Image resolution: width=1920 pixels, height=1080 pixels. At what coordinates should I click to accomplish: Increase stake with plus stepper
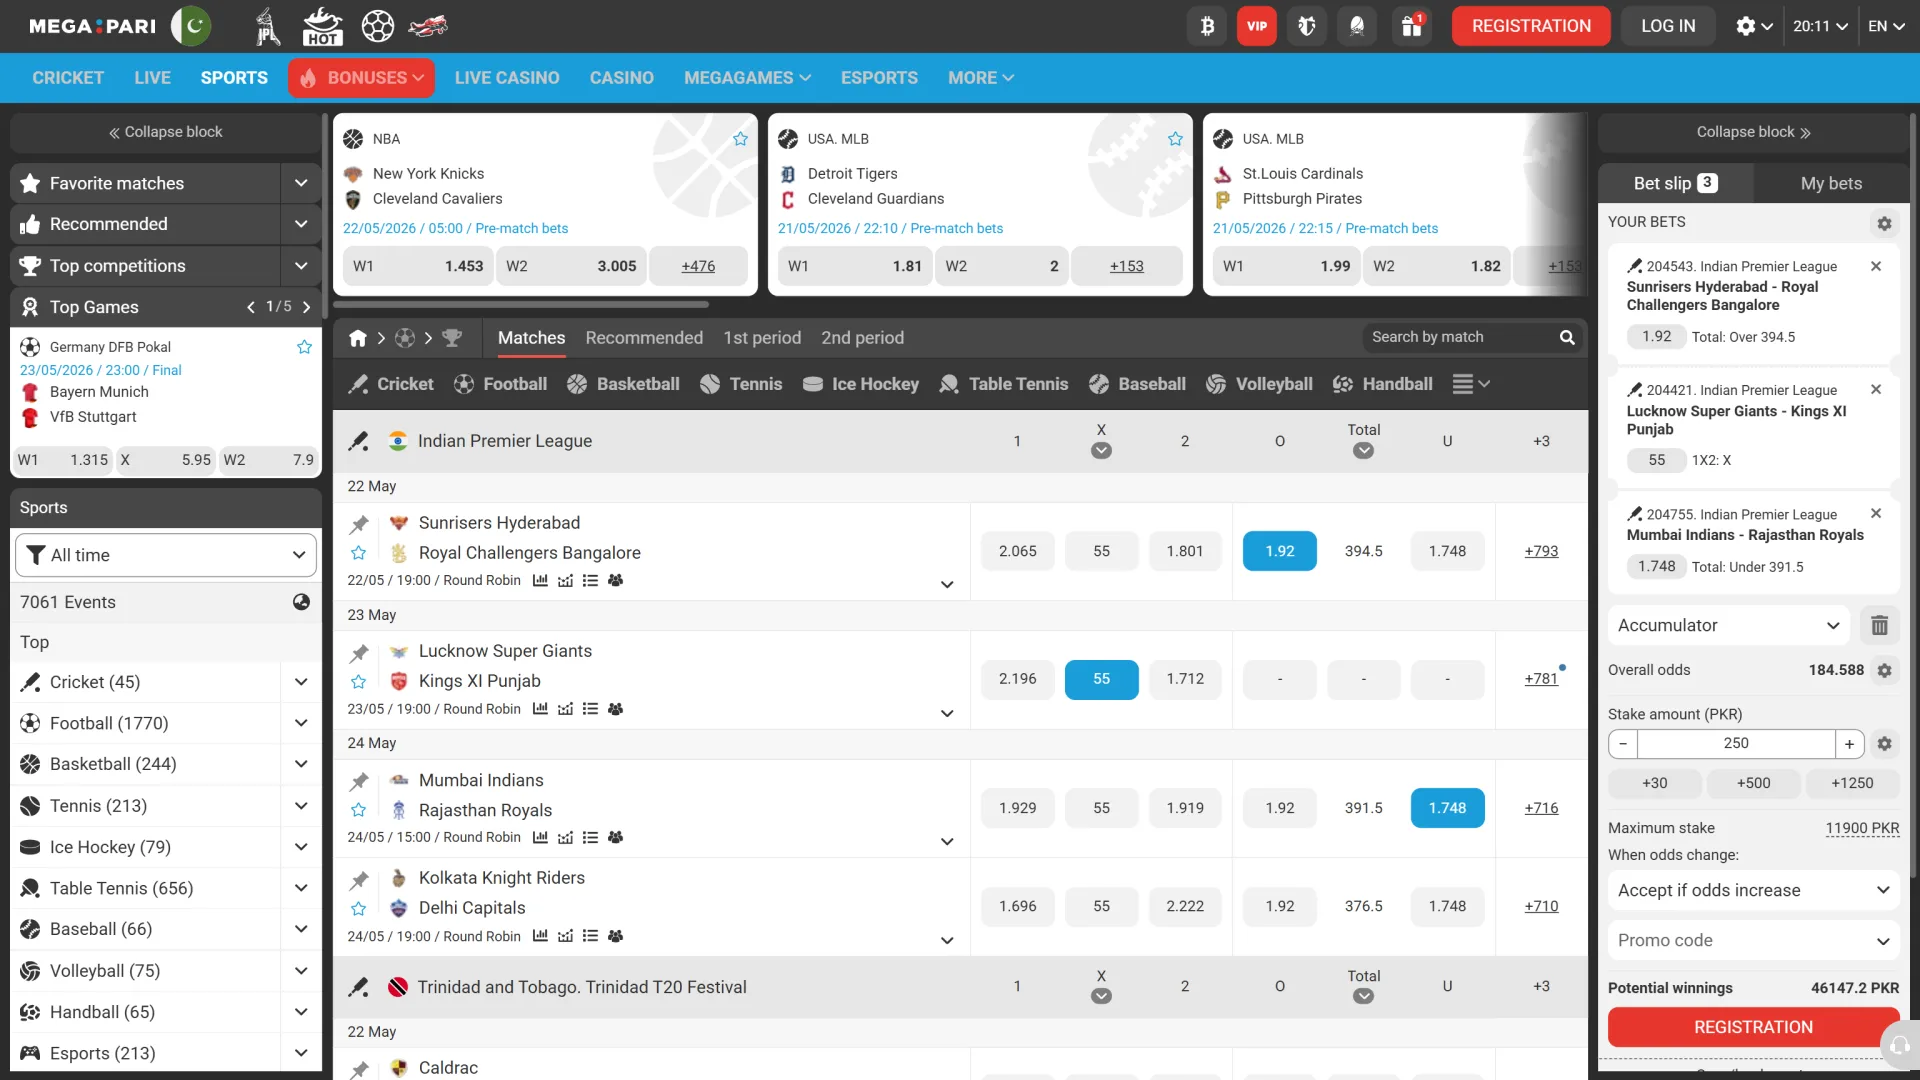(x=1849, y=743)
